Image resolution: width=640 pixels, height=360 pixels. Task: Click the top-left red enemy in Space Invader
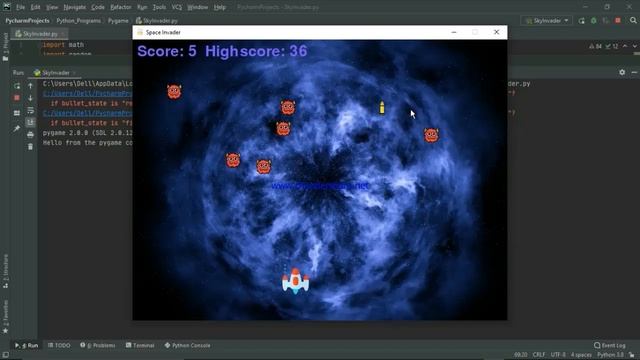point(174,92)
